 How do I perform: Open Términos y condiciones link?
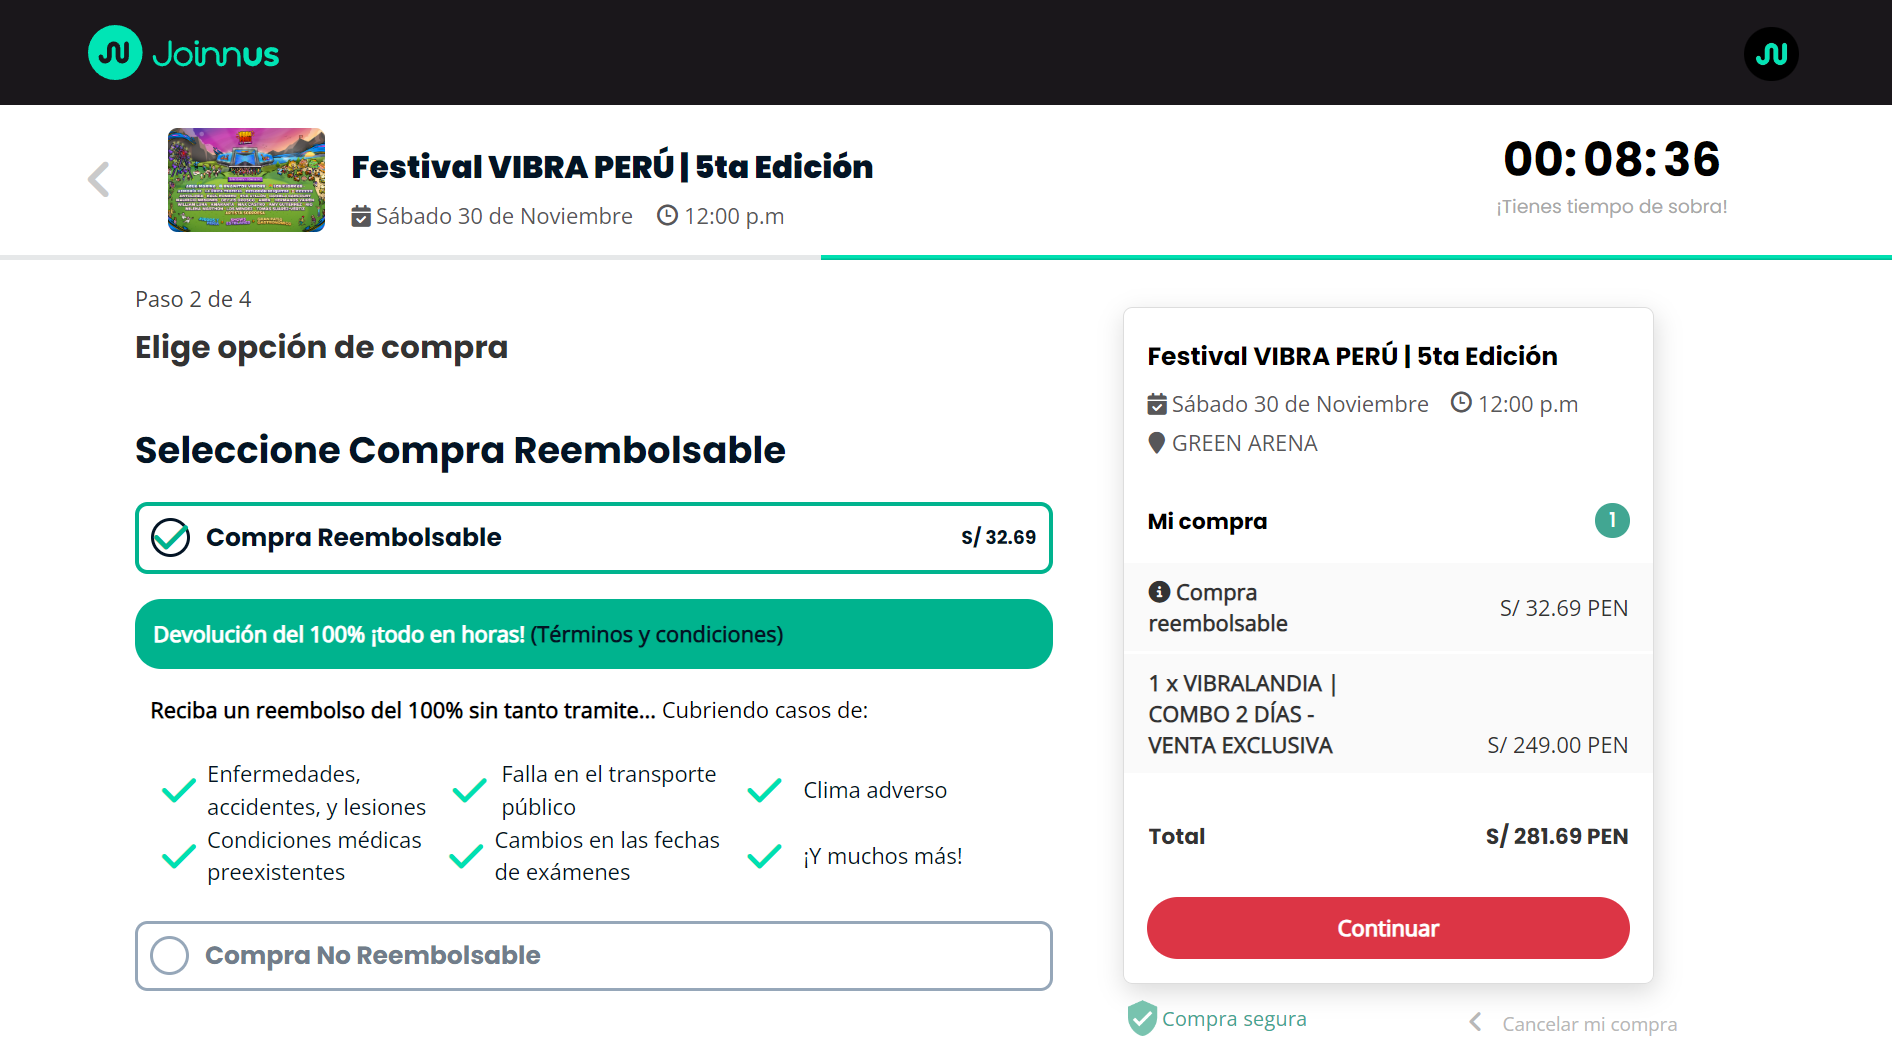(658, 633)
